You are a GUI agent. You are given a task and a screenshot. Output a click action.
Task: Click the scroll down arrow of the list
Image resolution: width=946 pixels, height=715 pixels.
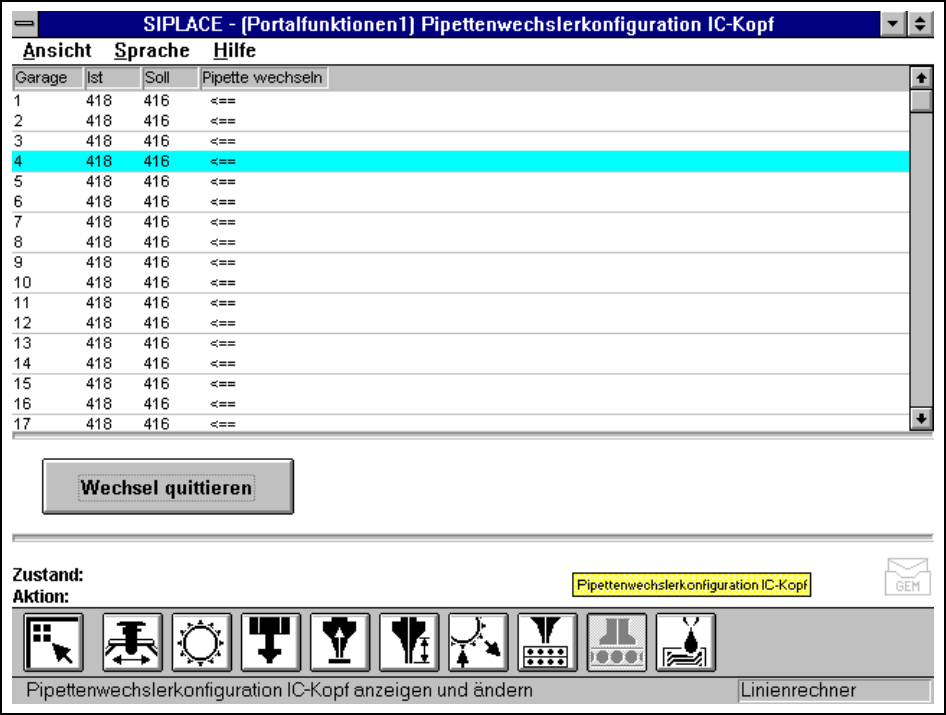coord(920,420)
